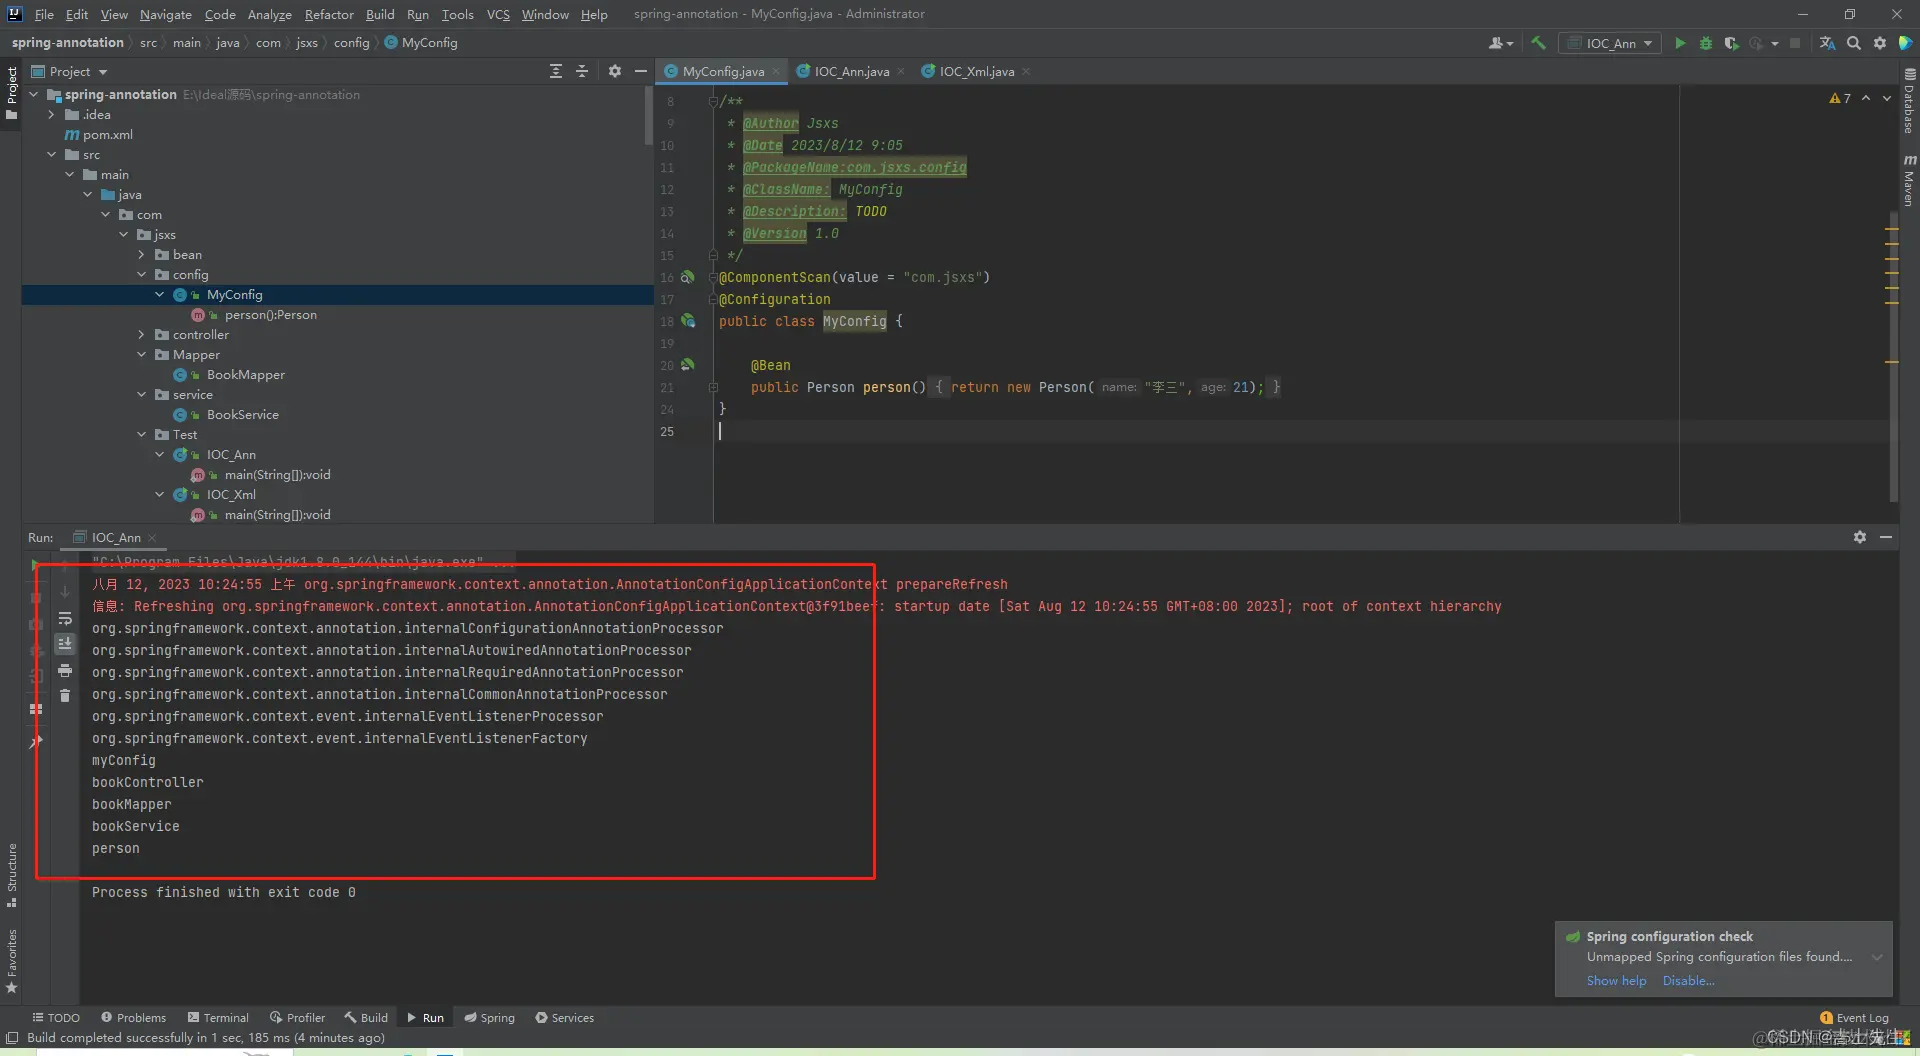Expand the bean package
This screenshot has width=1920, height=1056.
141,254
